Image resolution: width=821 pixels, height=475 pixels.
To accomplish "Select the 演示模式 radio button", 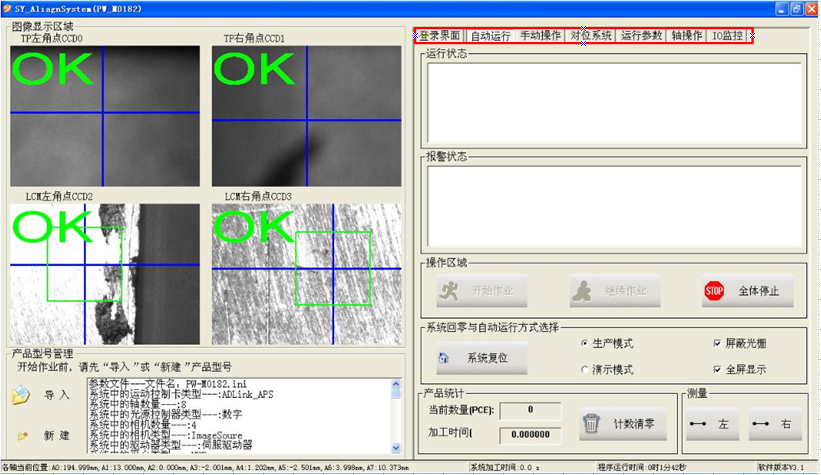I will (585, 369).
